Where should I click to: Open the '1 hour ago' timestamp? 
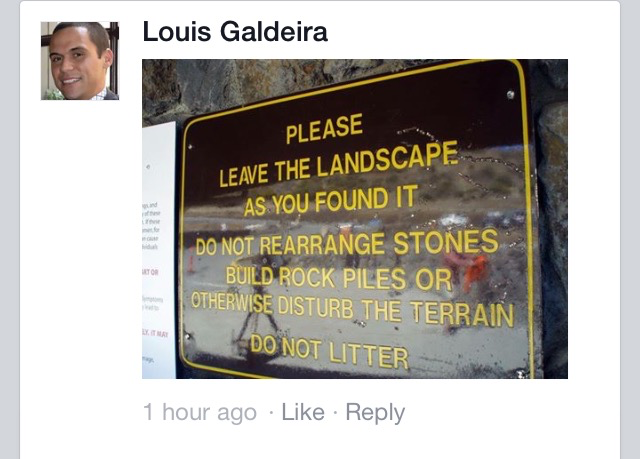pos(200,412)
